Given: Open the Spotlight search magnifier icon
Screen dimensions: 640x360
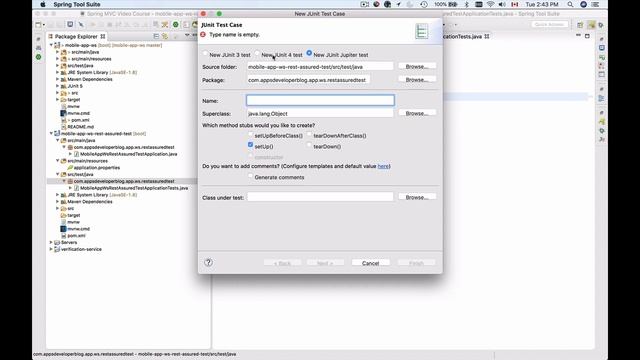Looking at the screenshot, I should [x=570, y=4].
